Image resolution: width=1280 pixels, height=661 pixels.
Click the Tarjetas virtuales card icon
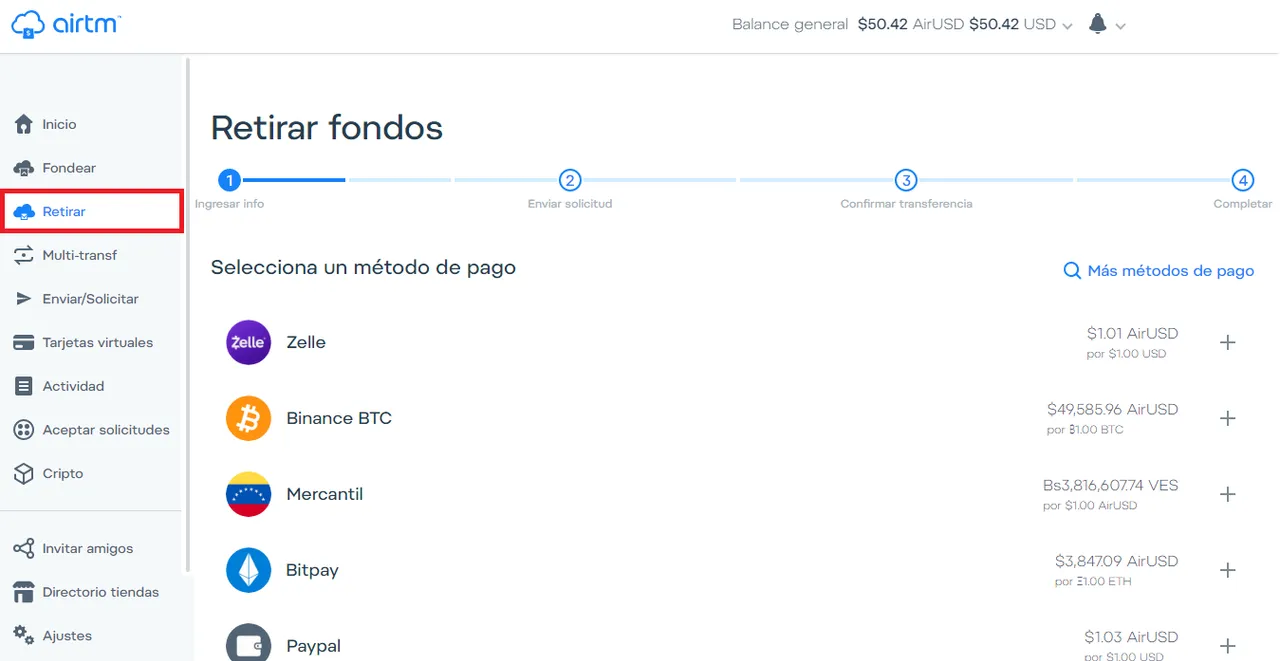click(x=24, y=342)
